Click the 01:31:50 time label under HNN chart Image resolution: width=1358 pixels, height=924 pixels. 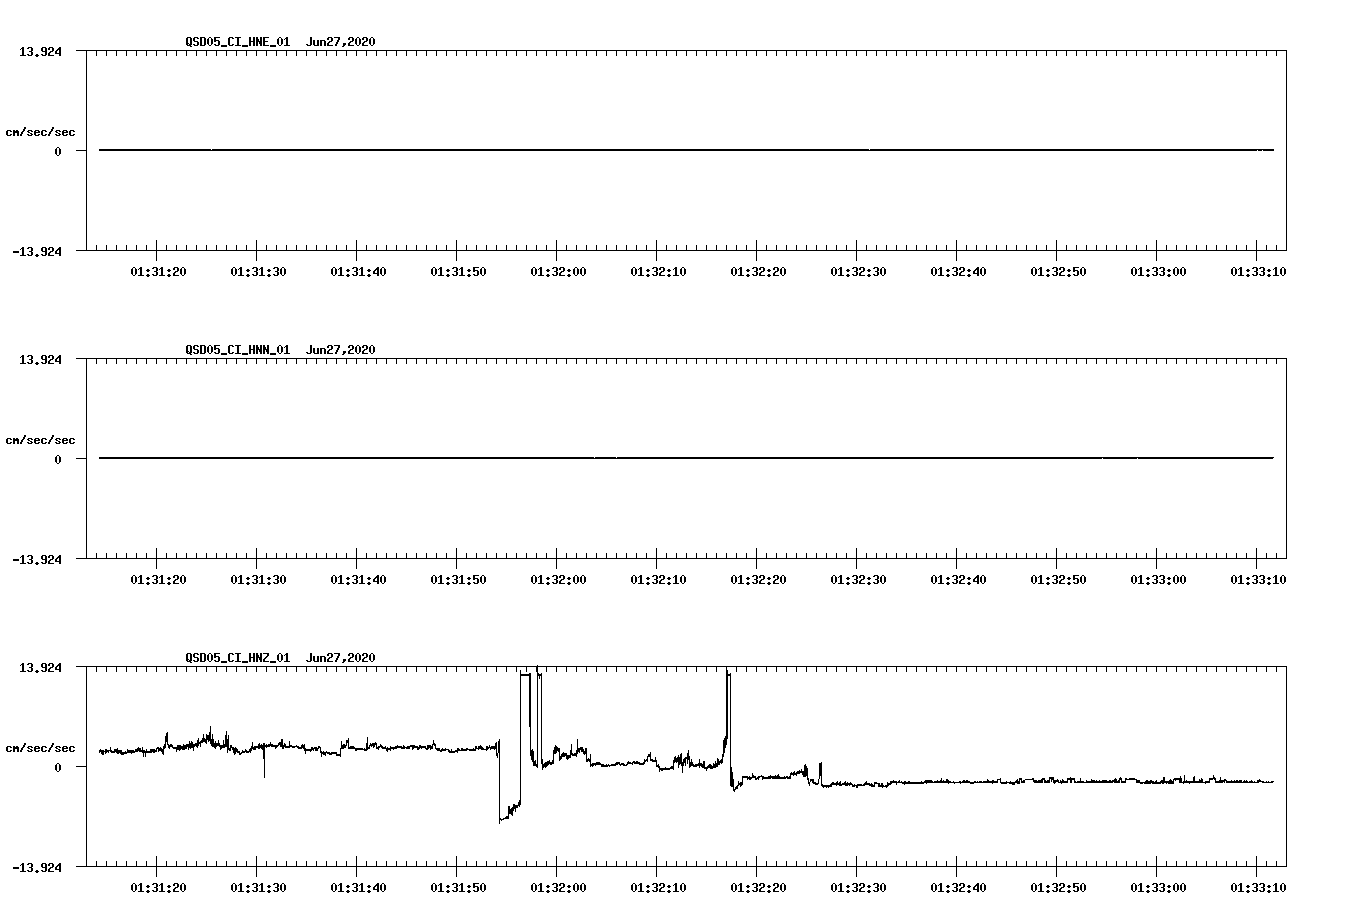458,580
